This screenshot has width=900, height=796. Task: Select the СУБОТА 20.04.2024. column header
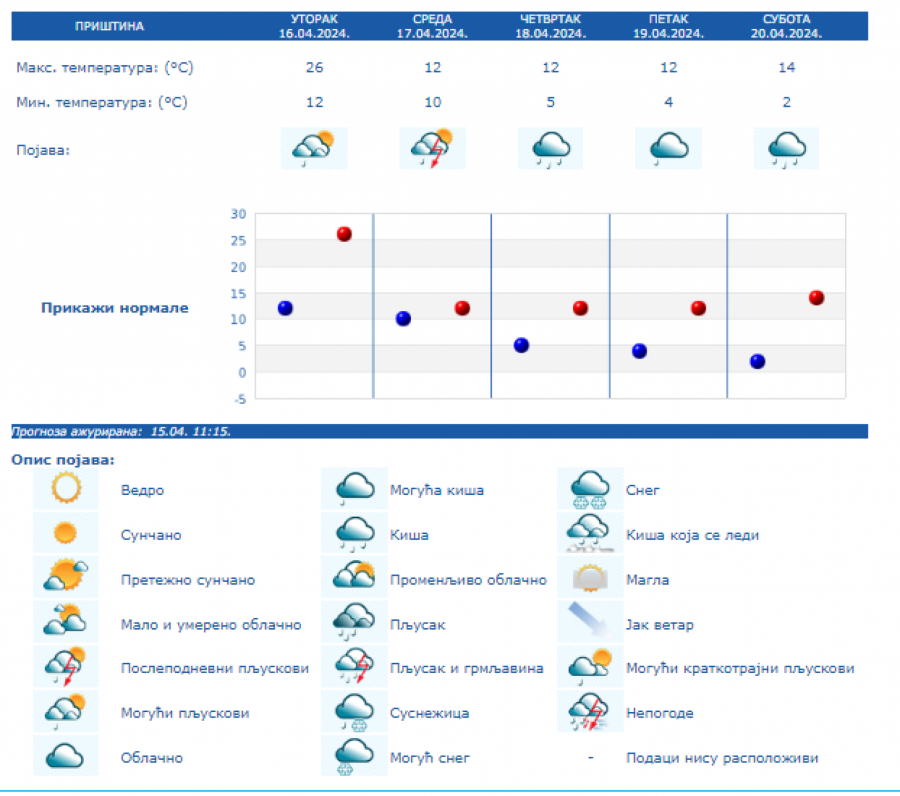(788, 26)
